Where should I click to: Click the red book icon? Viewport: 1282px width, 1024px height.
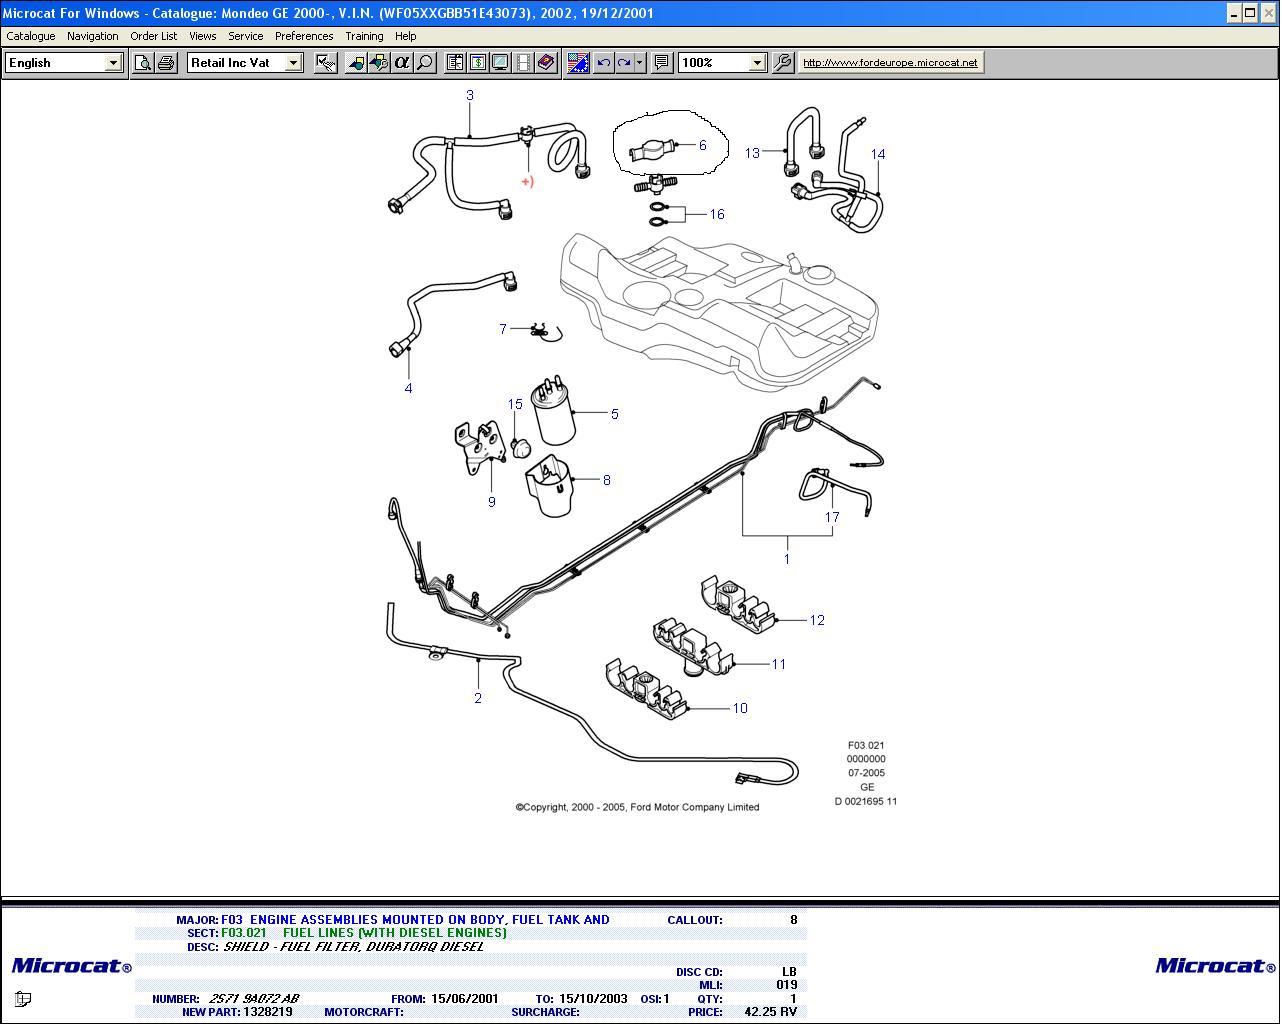[546, 63]
